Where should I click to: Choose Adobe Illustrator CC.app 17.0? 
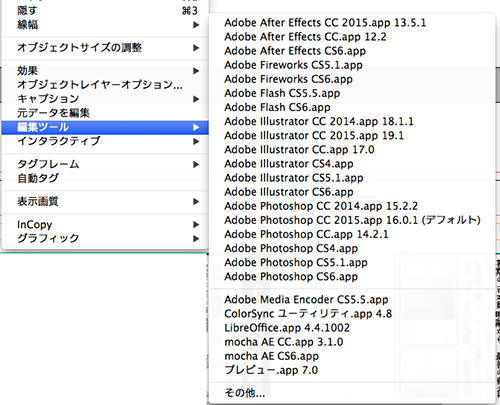pyautogui.click(x=352, y=150)
